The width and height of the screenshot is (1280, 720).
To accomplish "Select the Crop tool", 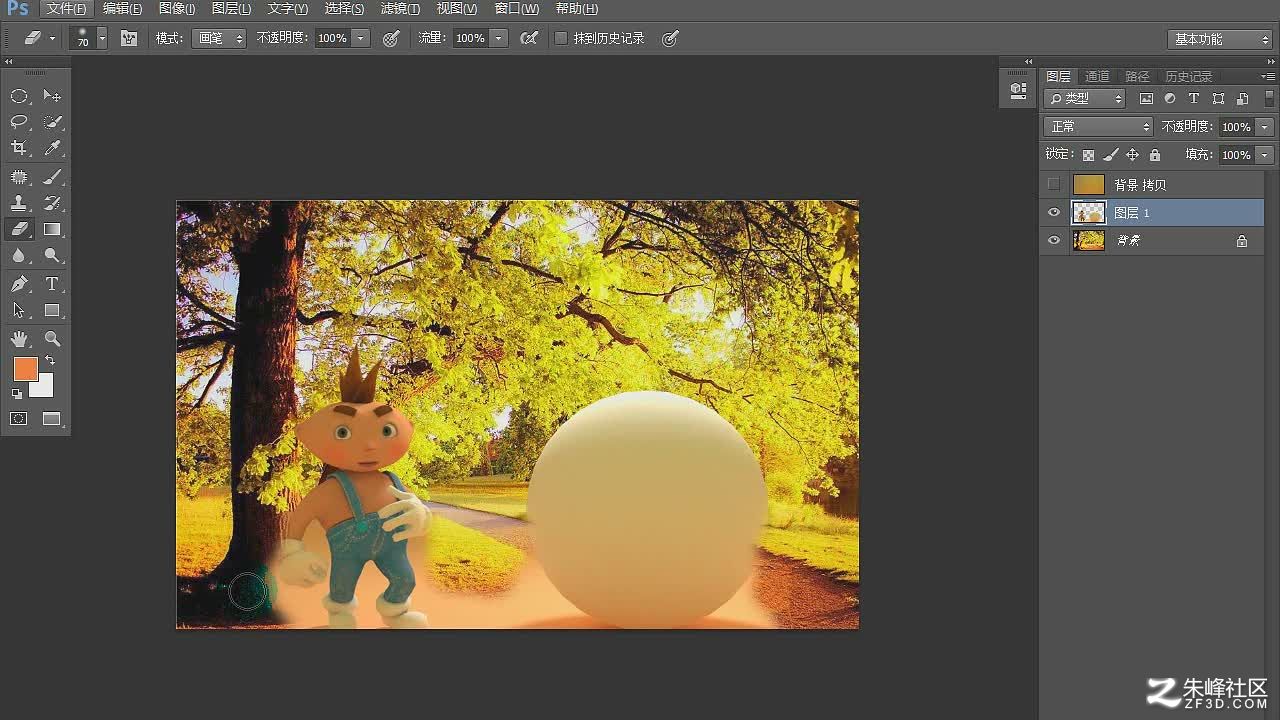I will coord(19,148).
